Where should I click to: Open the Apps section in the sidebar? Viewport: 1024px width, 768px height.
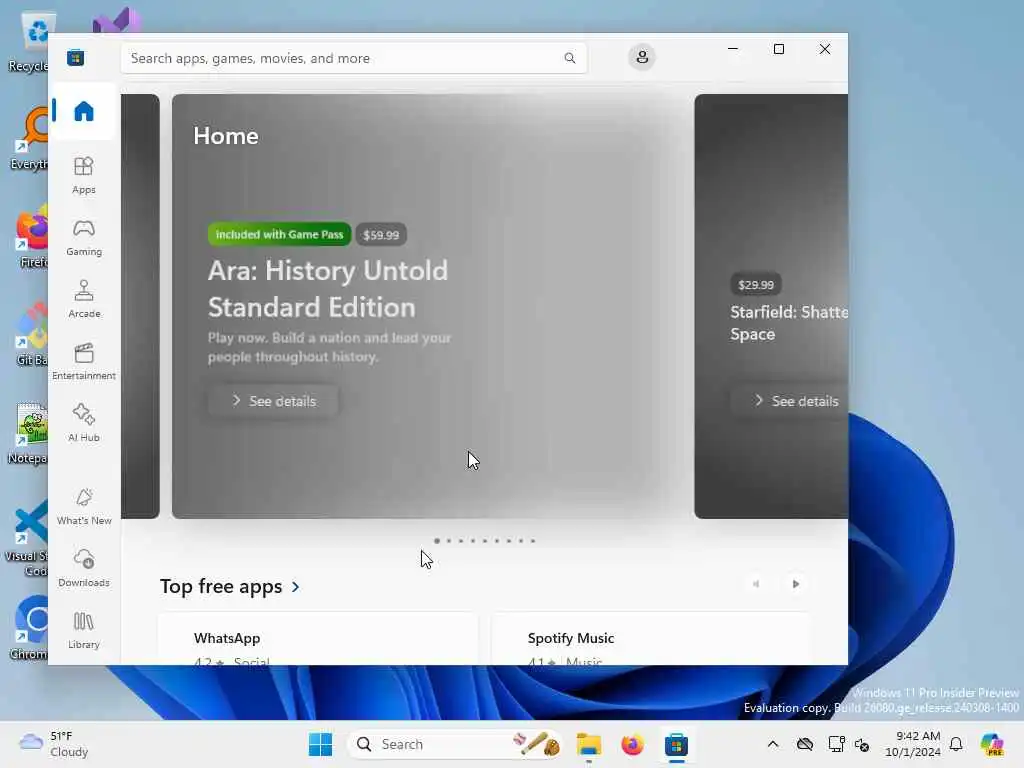84,176
